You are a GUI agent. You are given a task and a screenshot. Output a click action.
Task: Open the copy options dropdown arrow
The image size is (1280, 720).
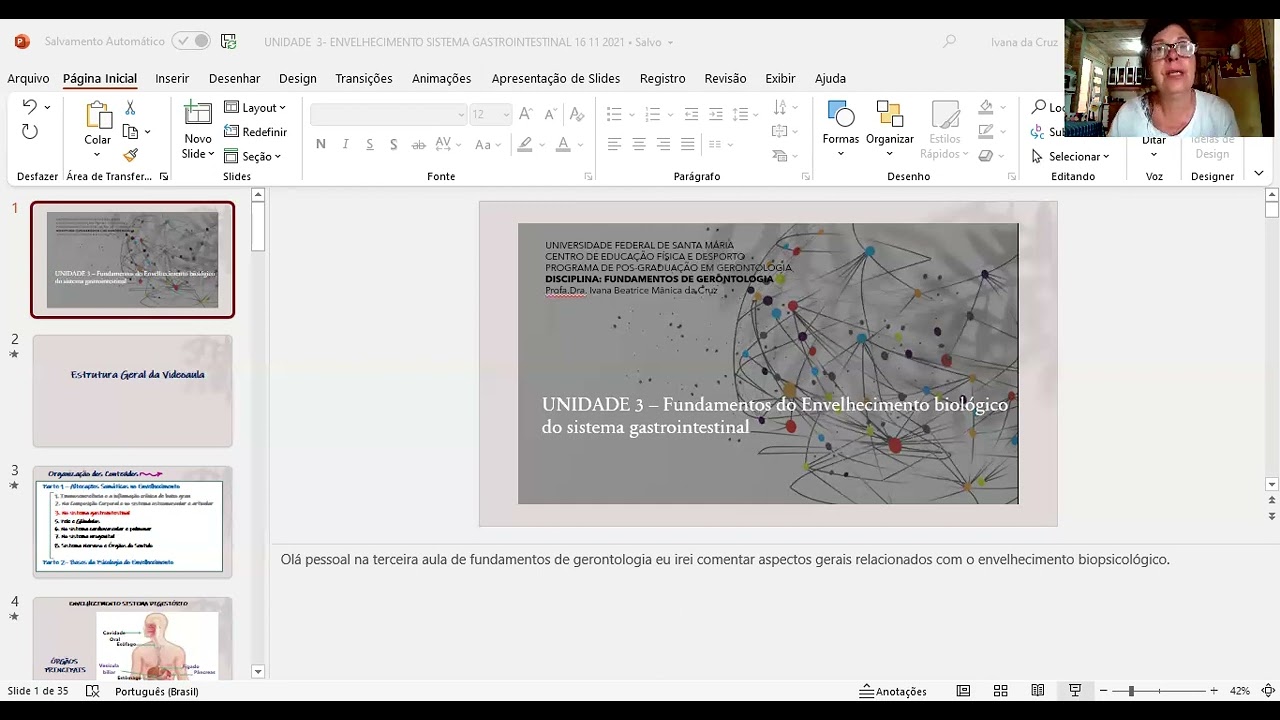pyautogui.click(x=148, y=132)
